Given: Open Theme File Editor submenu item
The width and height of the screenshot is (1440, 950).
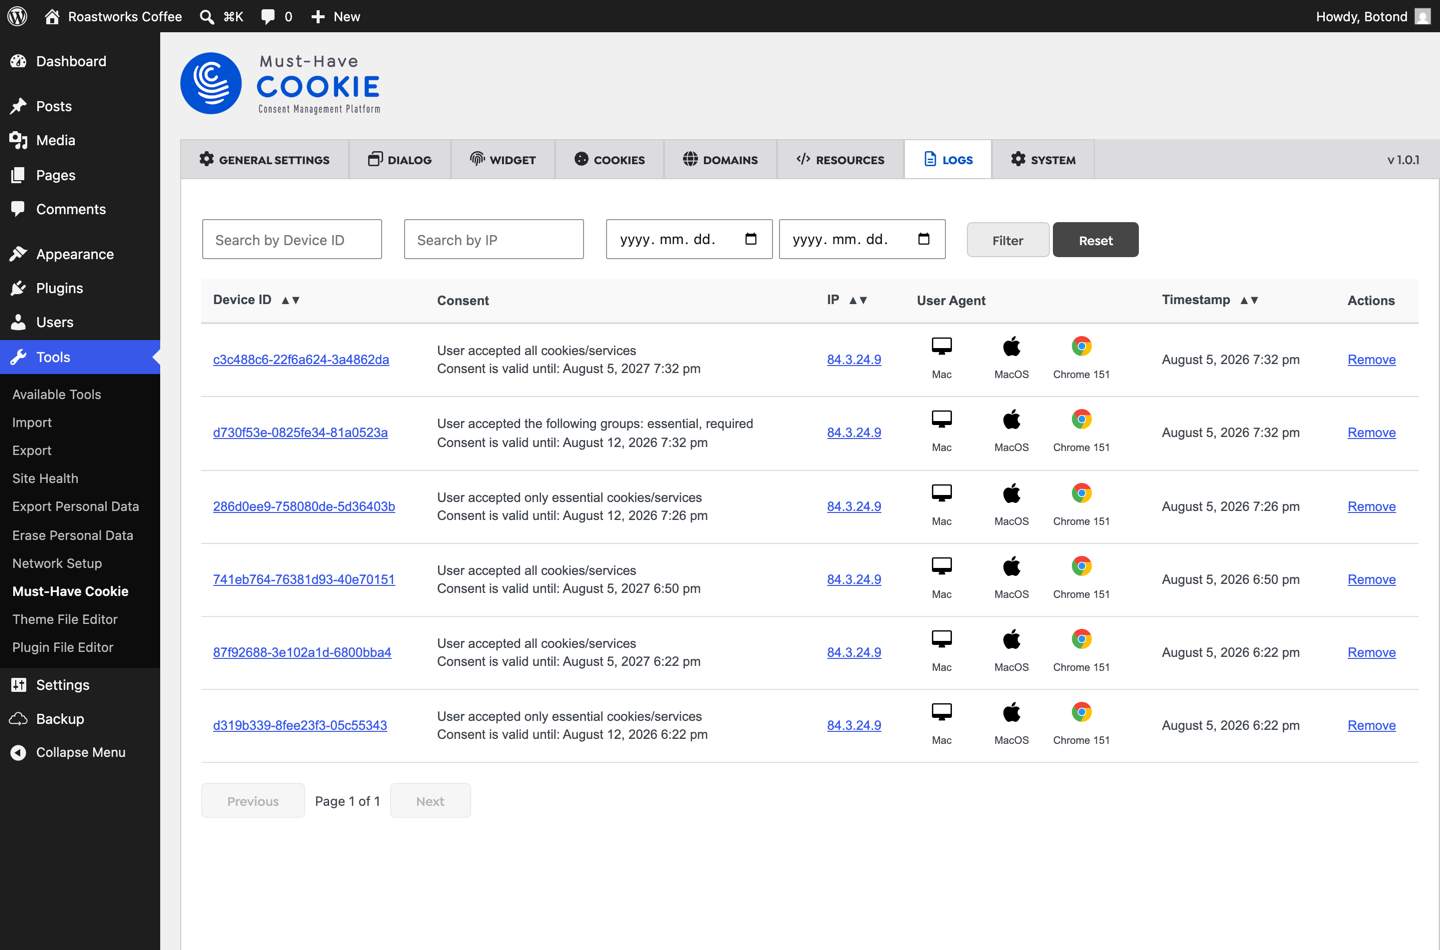Looking at the screenshot, I should (65, 619).
